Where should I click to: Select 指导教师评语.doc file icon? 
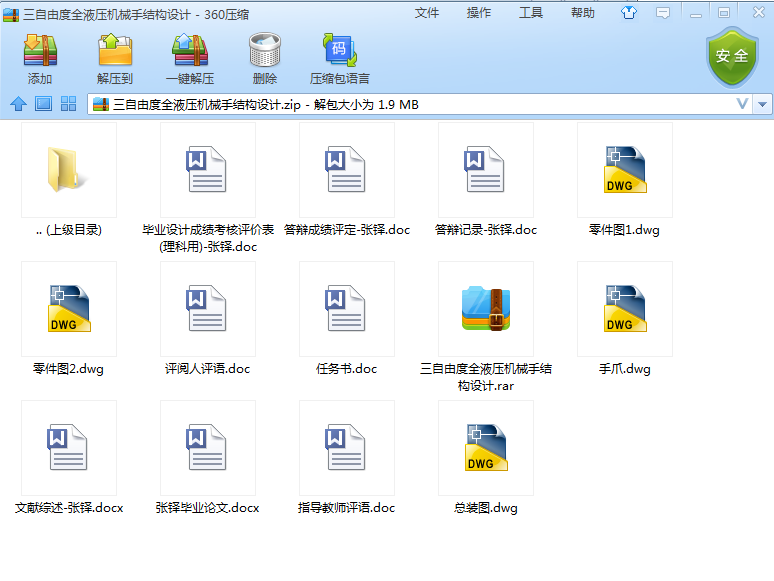tap(347, 448)
